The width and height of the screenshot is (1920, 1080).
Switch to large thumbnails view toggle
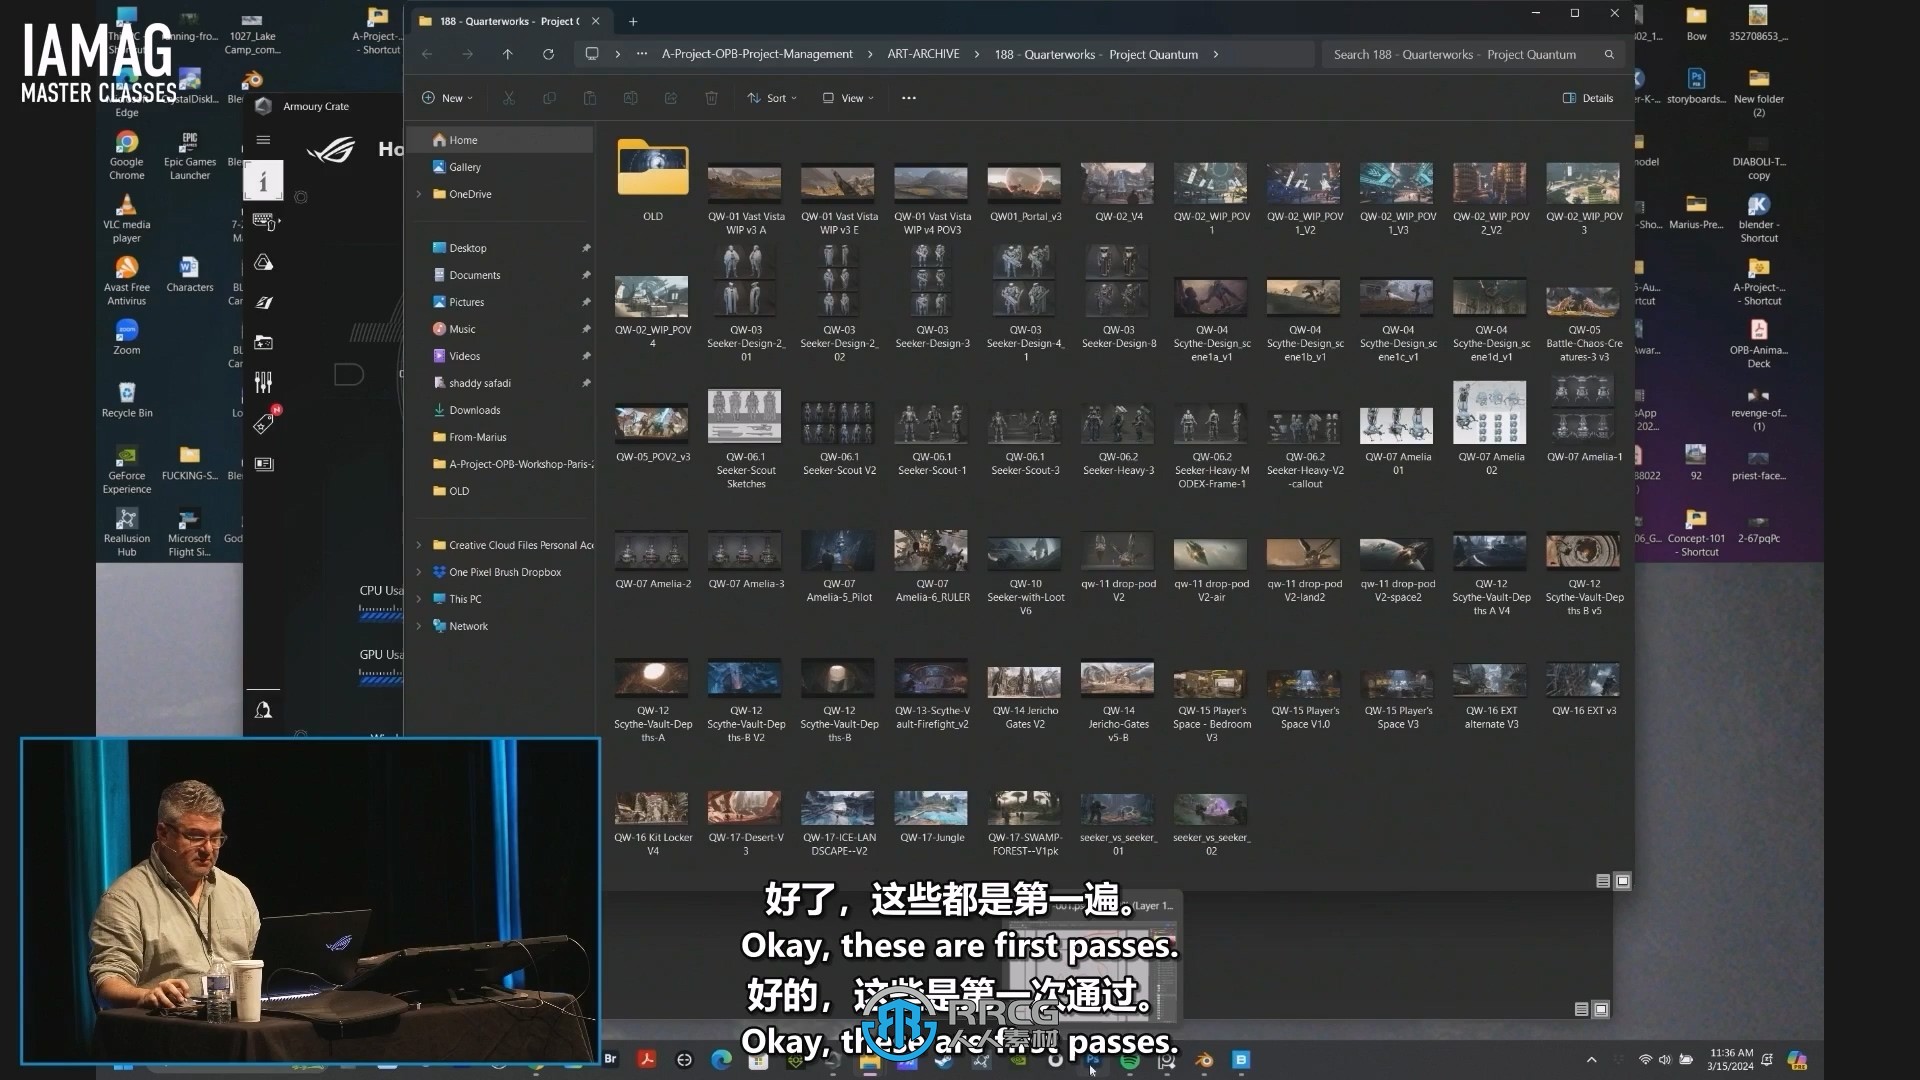1623,881
